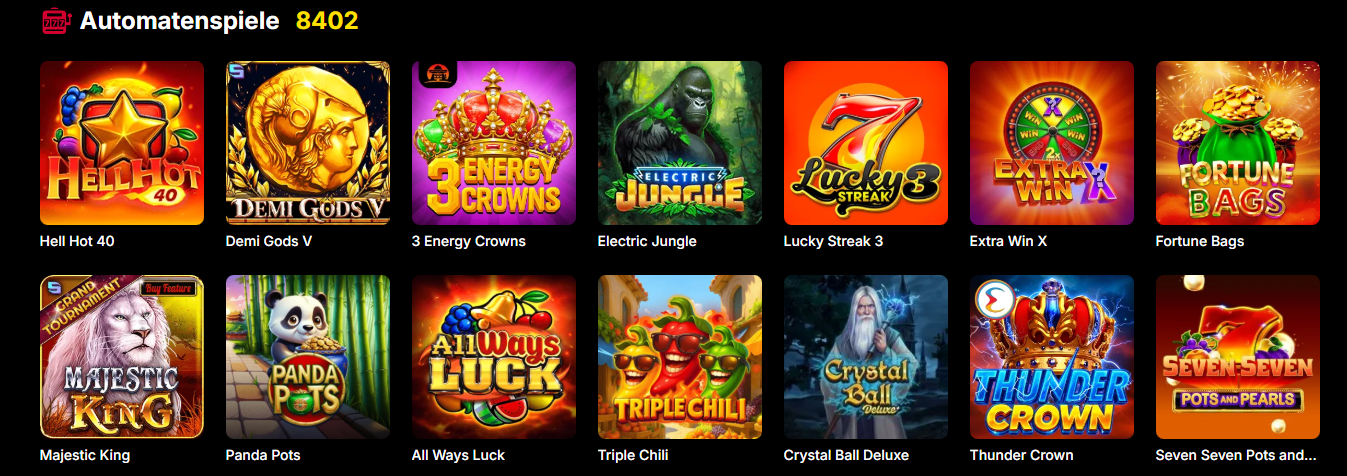Select the 3 Energy Crowns game image
This screenshot has width=1347, height=476.
pos(494,143)
